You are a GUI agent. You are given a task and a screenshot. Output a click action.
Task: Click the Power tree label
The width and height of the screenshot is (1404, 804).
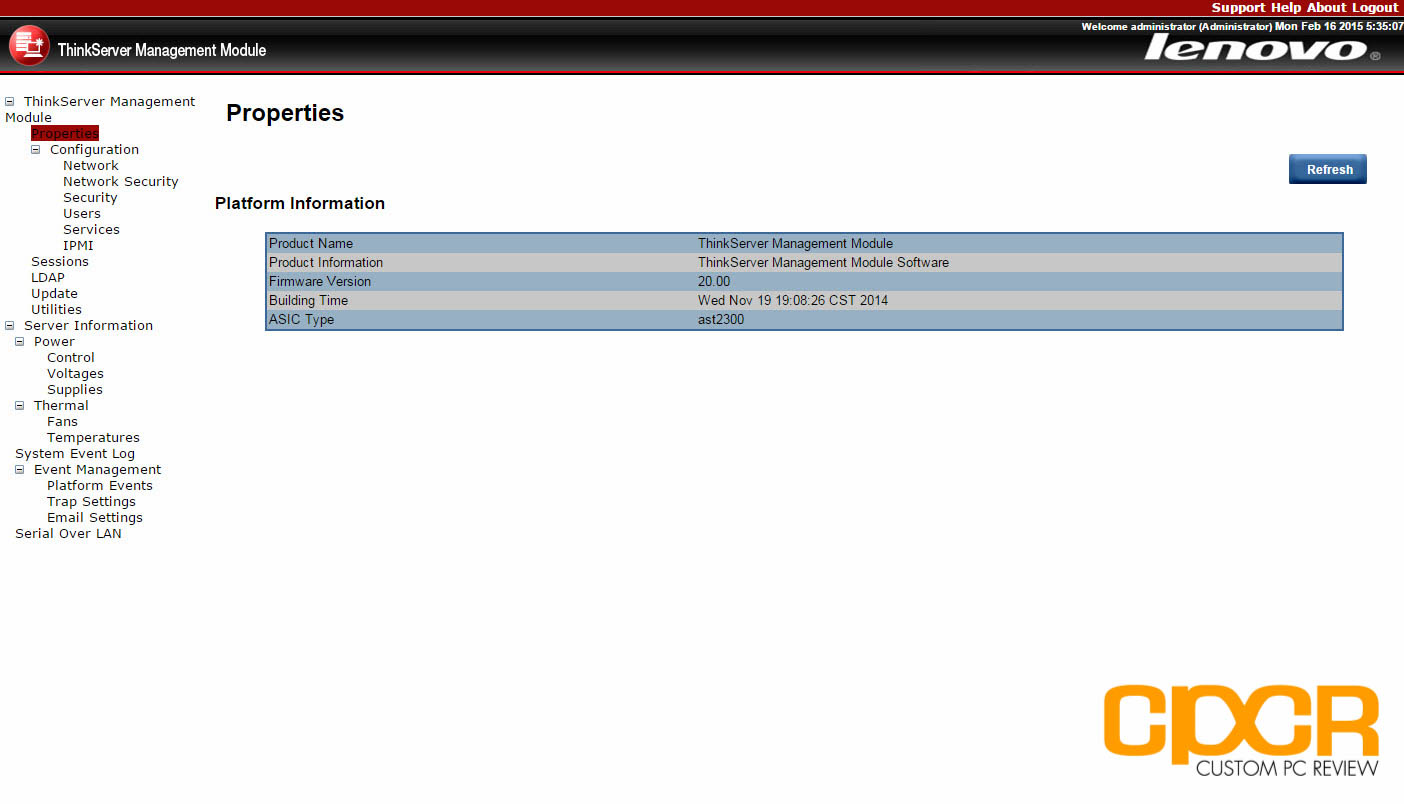tap(54, 342)
